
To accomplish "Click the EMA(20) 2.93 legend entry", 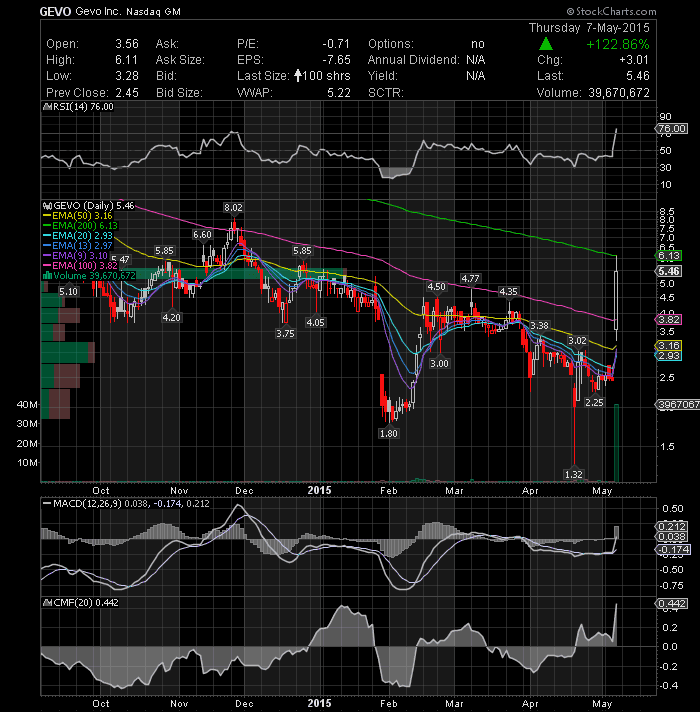I will pos(82,236).
